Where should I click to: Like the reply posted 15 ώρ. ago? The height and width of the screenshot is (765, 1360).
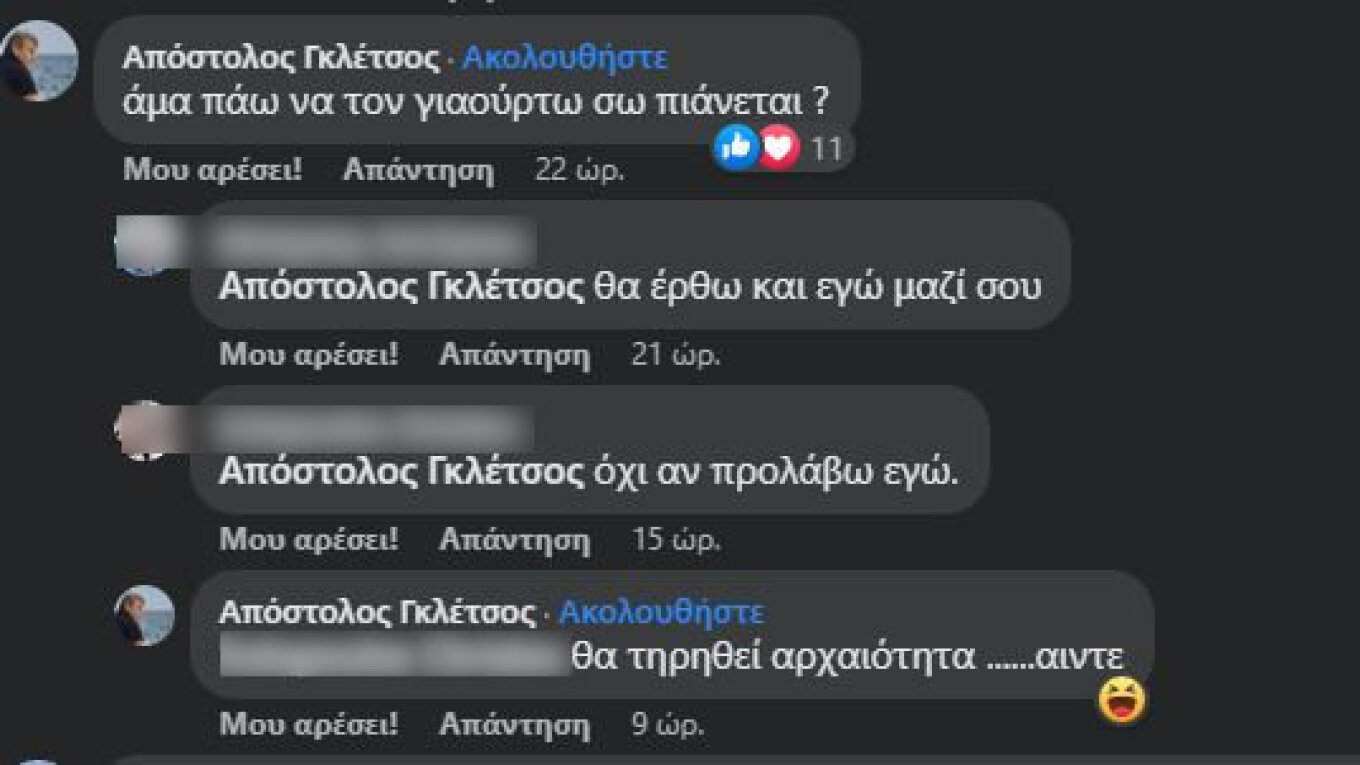coord(308,540)
